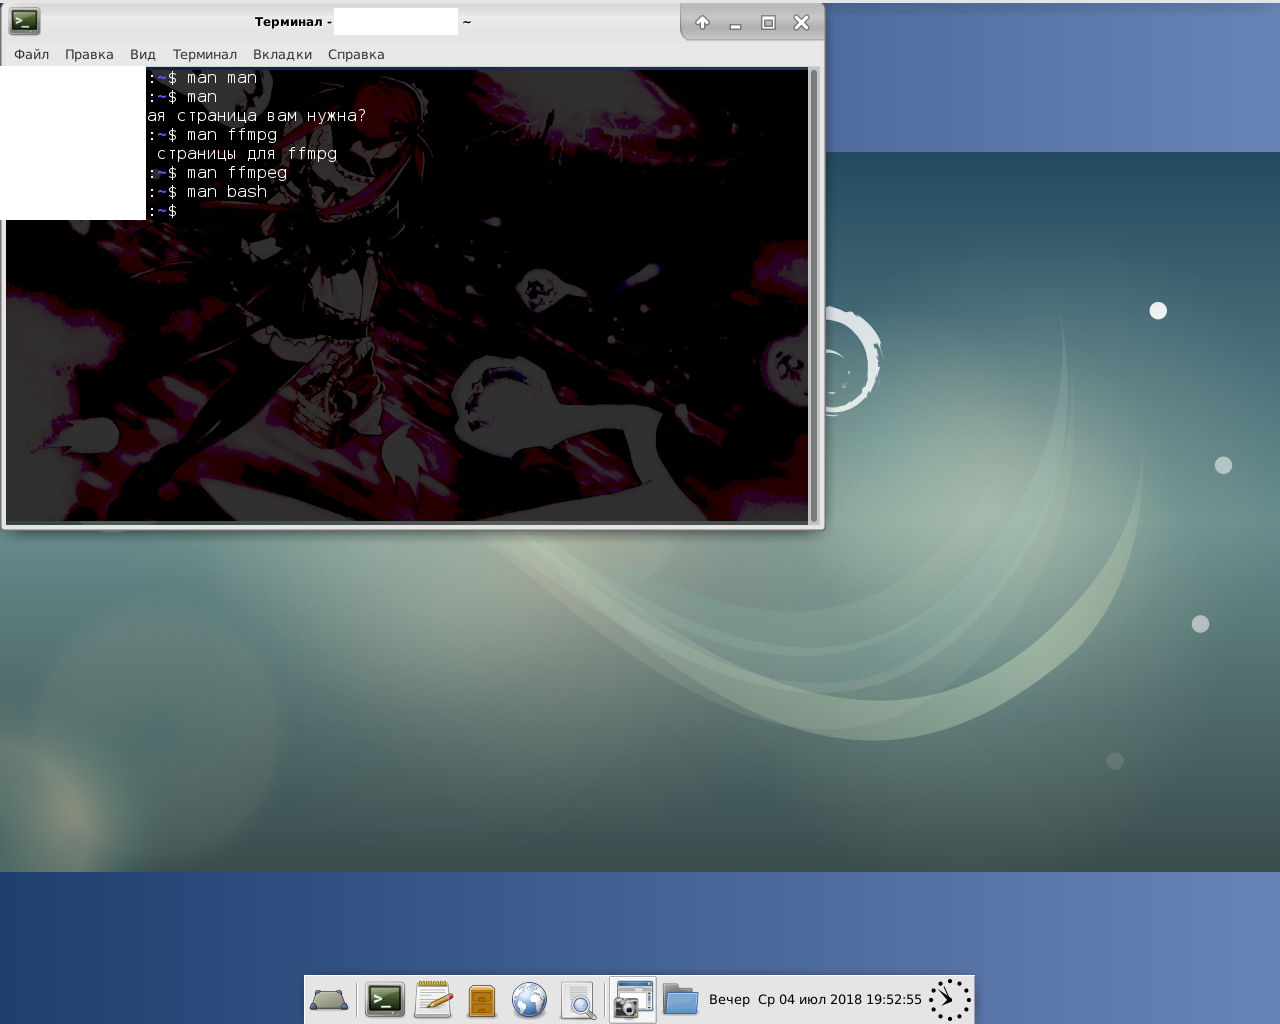Click the 'man man' command line
The image size is (1280, 1024).
(x=222, y=78)
